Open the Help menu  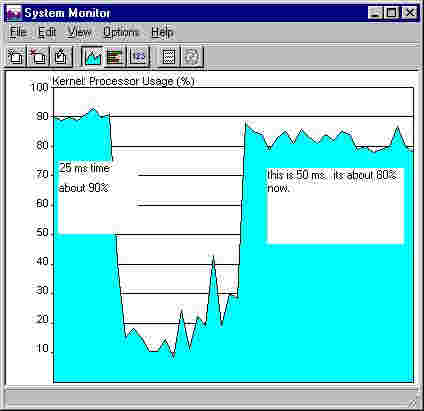click(x=162, y=32)
